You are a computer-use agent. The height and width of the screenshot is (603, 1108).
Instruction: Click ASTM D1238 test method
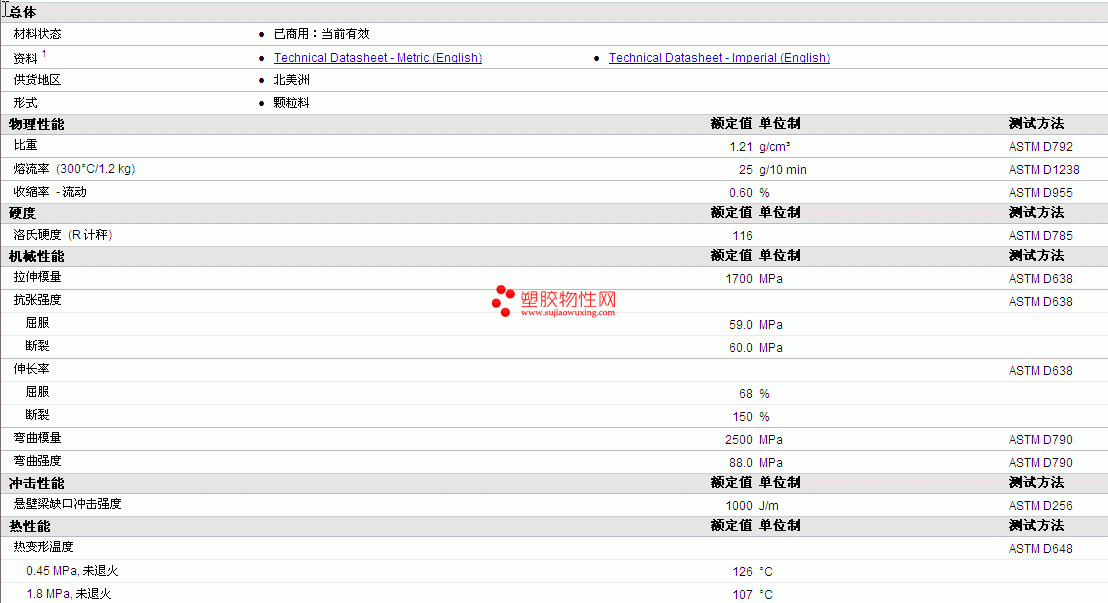click(1044, 170)
